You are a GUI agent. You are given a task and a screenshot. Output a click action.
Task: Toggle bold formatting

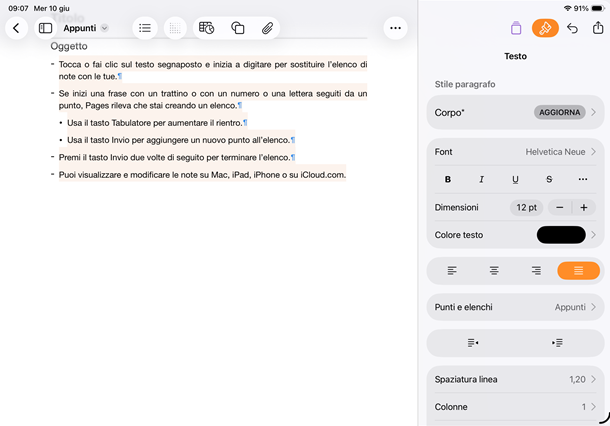[x=448, y=179]
